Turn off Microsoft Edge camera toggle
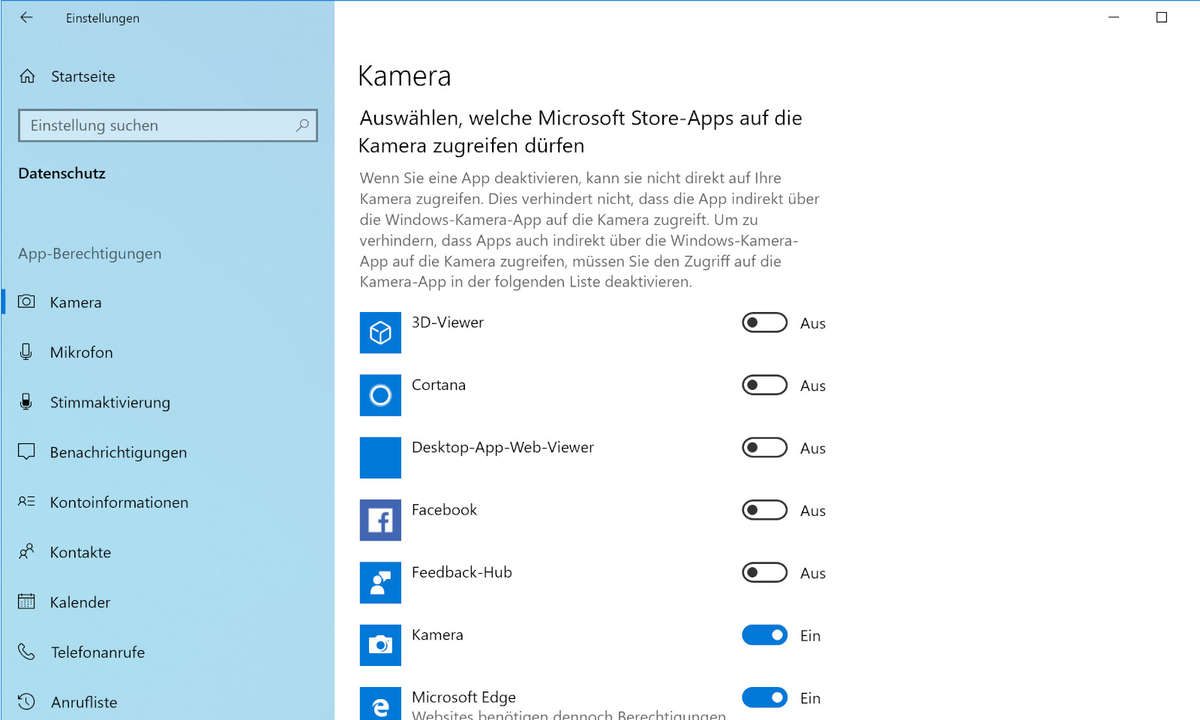 [765, 698]
